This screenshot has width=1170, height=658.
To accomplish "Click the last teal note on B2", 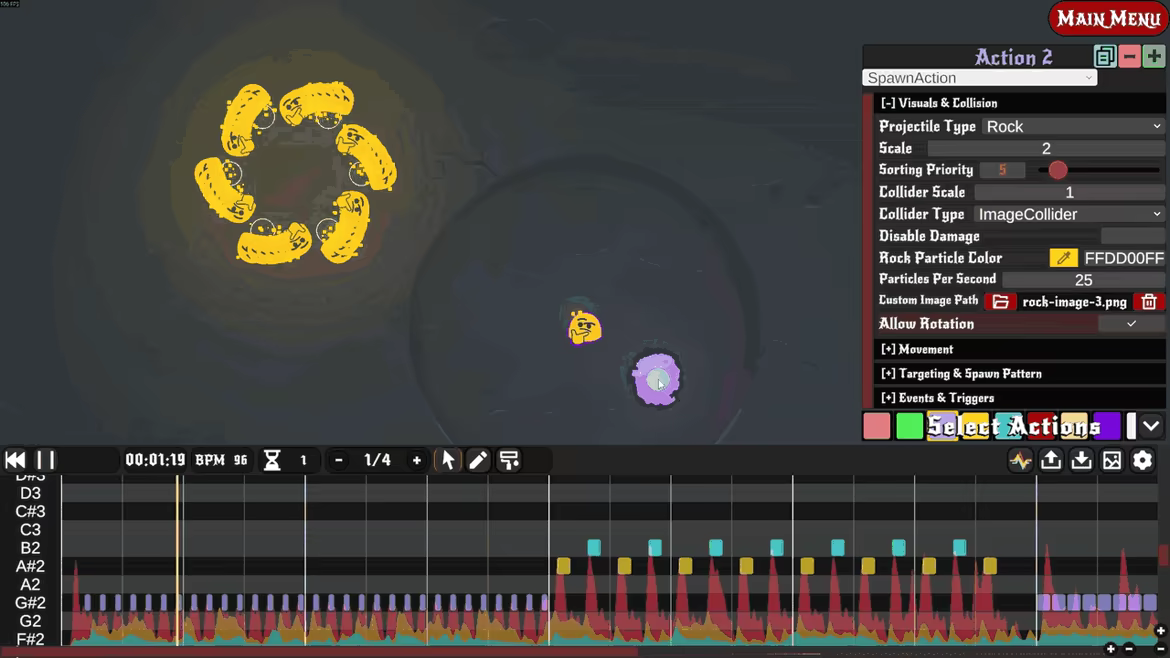I will point(960,548).
